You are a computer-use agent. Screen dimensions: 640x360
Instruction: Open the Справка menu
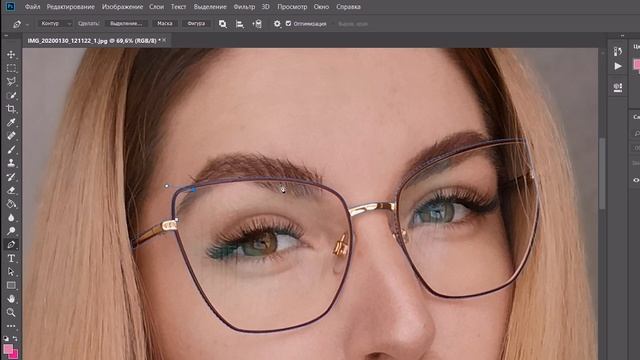(349, 7)
